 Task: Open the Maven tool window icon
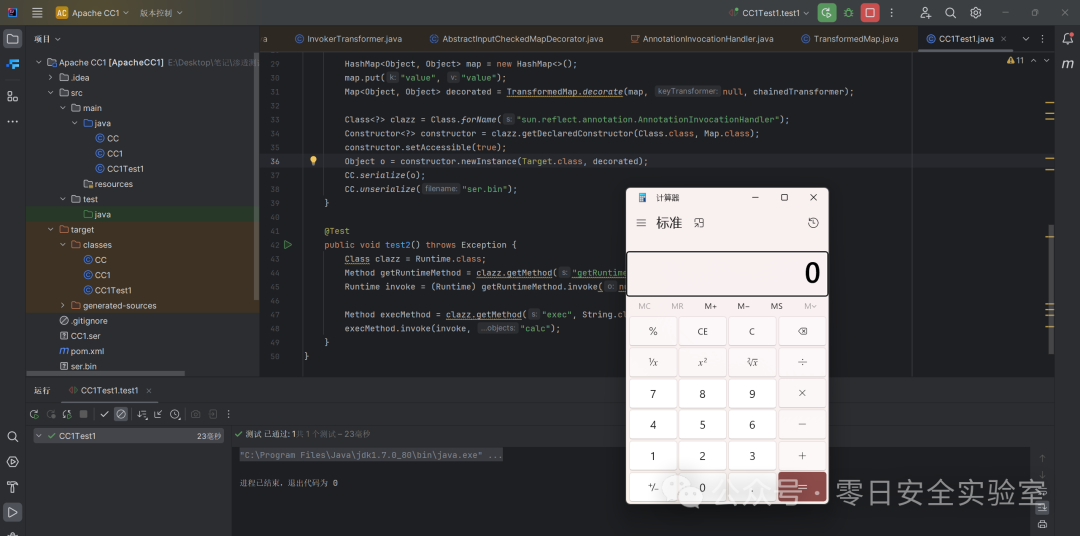point(1068,64)
